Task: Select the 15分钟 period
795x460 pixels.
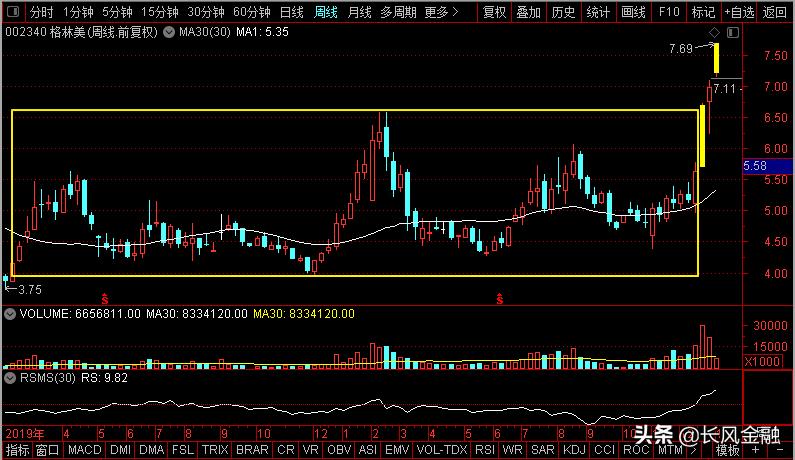Action: coord(160,12)
